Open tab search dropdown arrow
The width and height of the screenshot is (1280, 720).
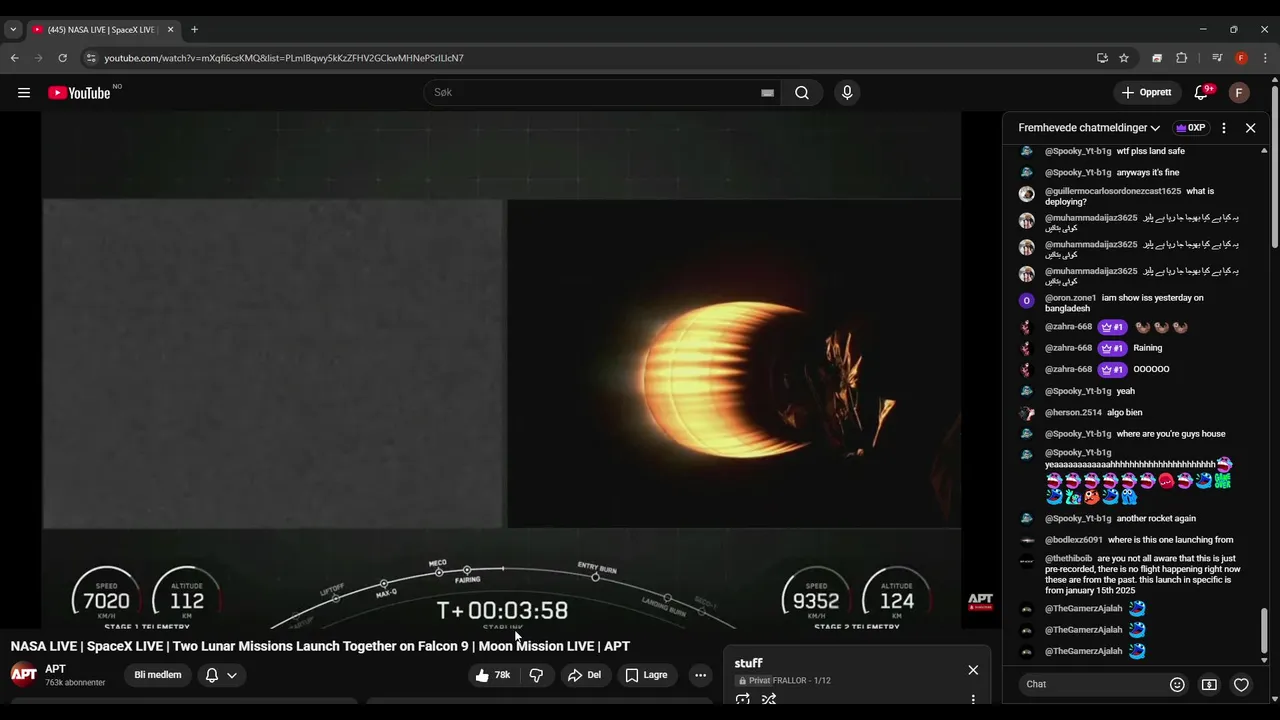click(13, 30)
